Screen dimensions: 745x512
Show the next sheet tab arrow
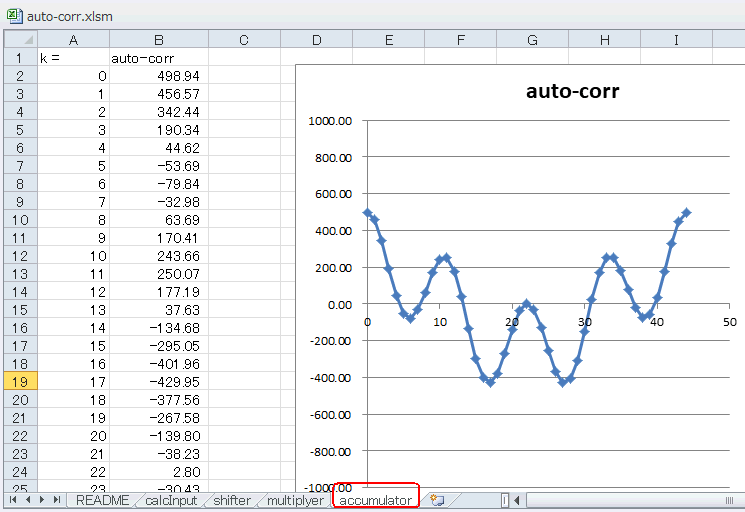(42, 500)
